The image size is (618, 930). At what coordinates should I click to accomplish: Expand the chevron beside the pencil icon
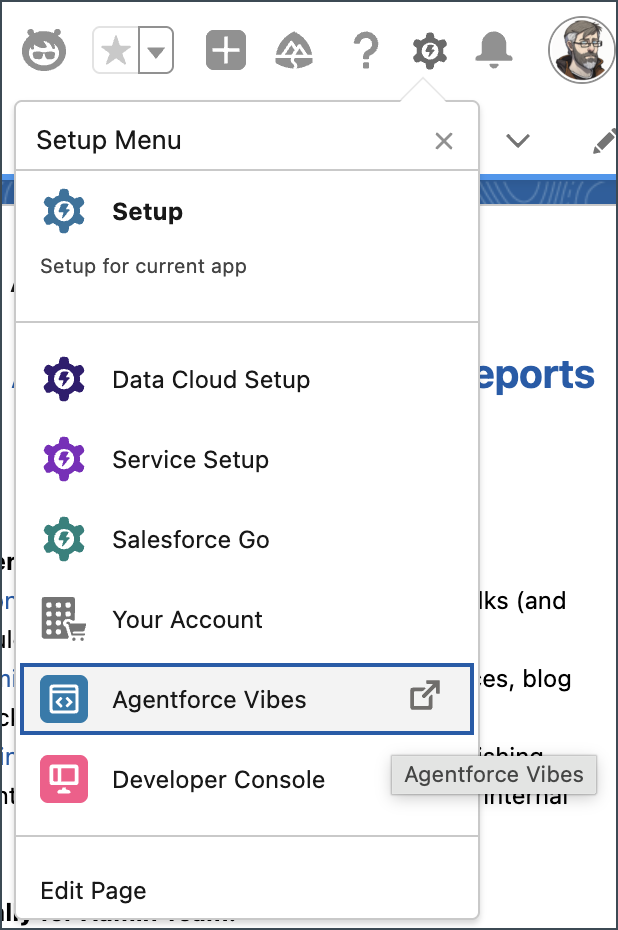click(517, 141)
